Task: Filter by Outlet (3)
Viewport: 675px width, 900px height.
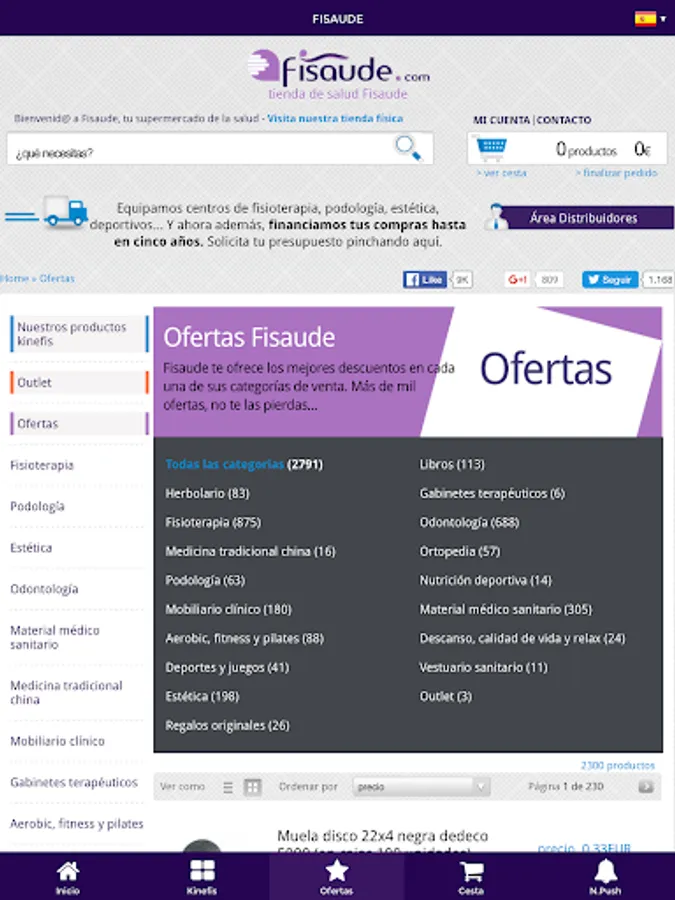Action: click(x=445, y=696)
